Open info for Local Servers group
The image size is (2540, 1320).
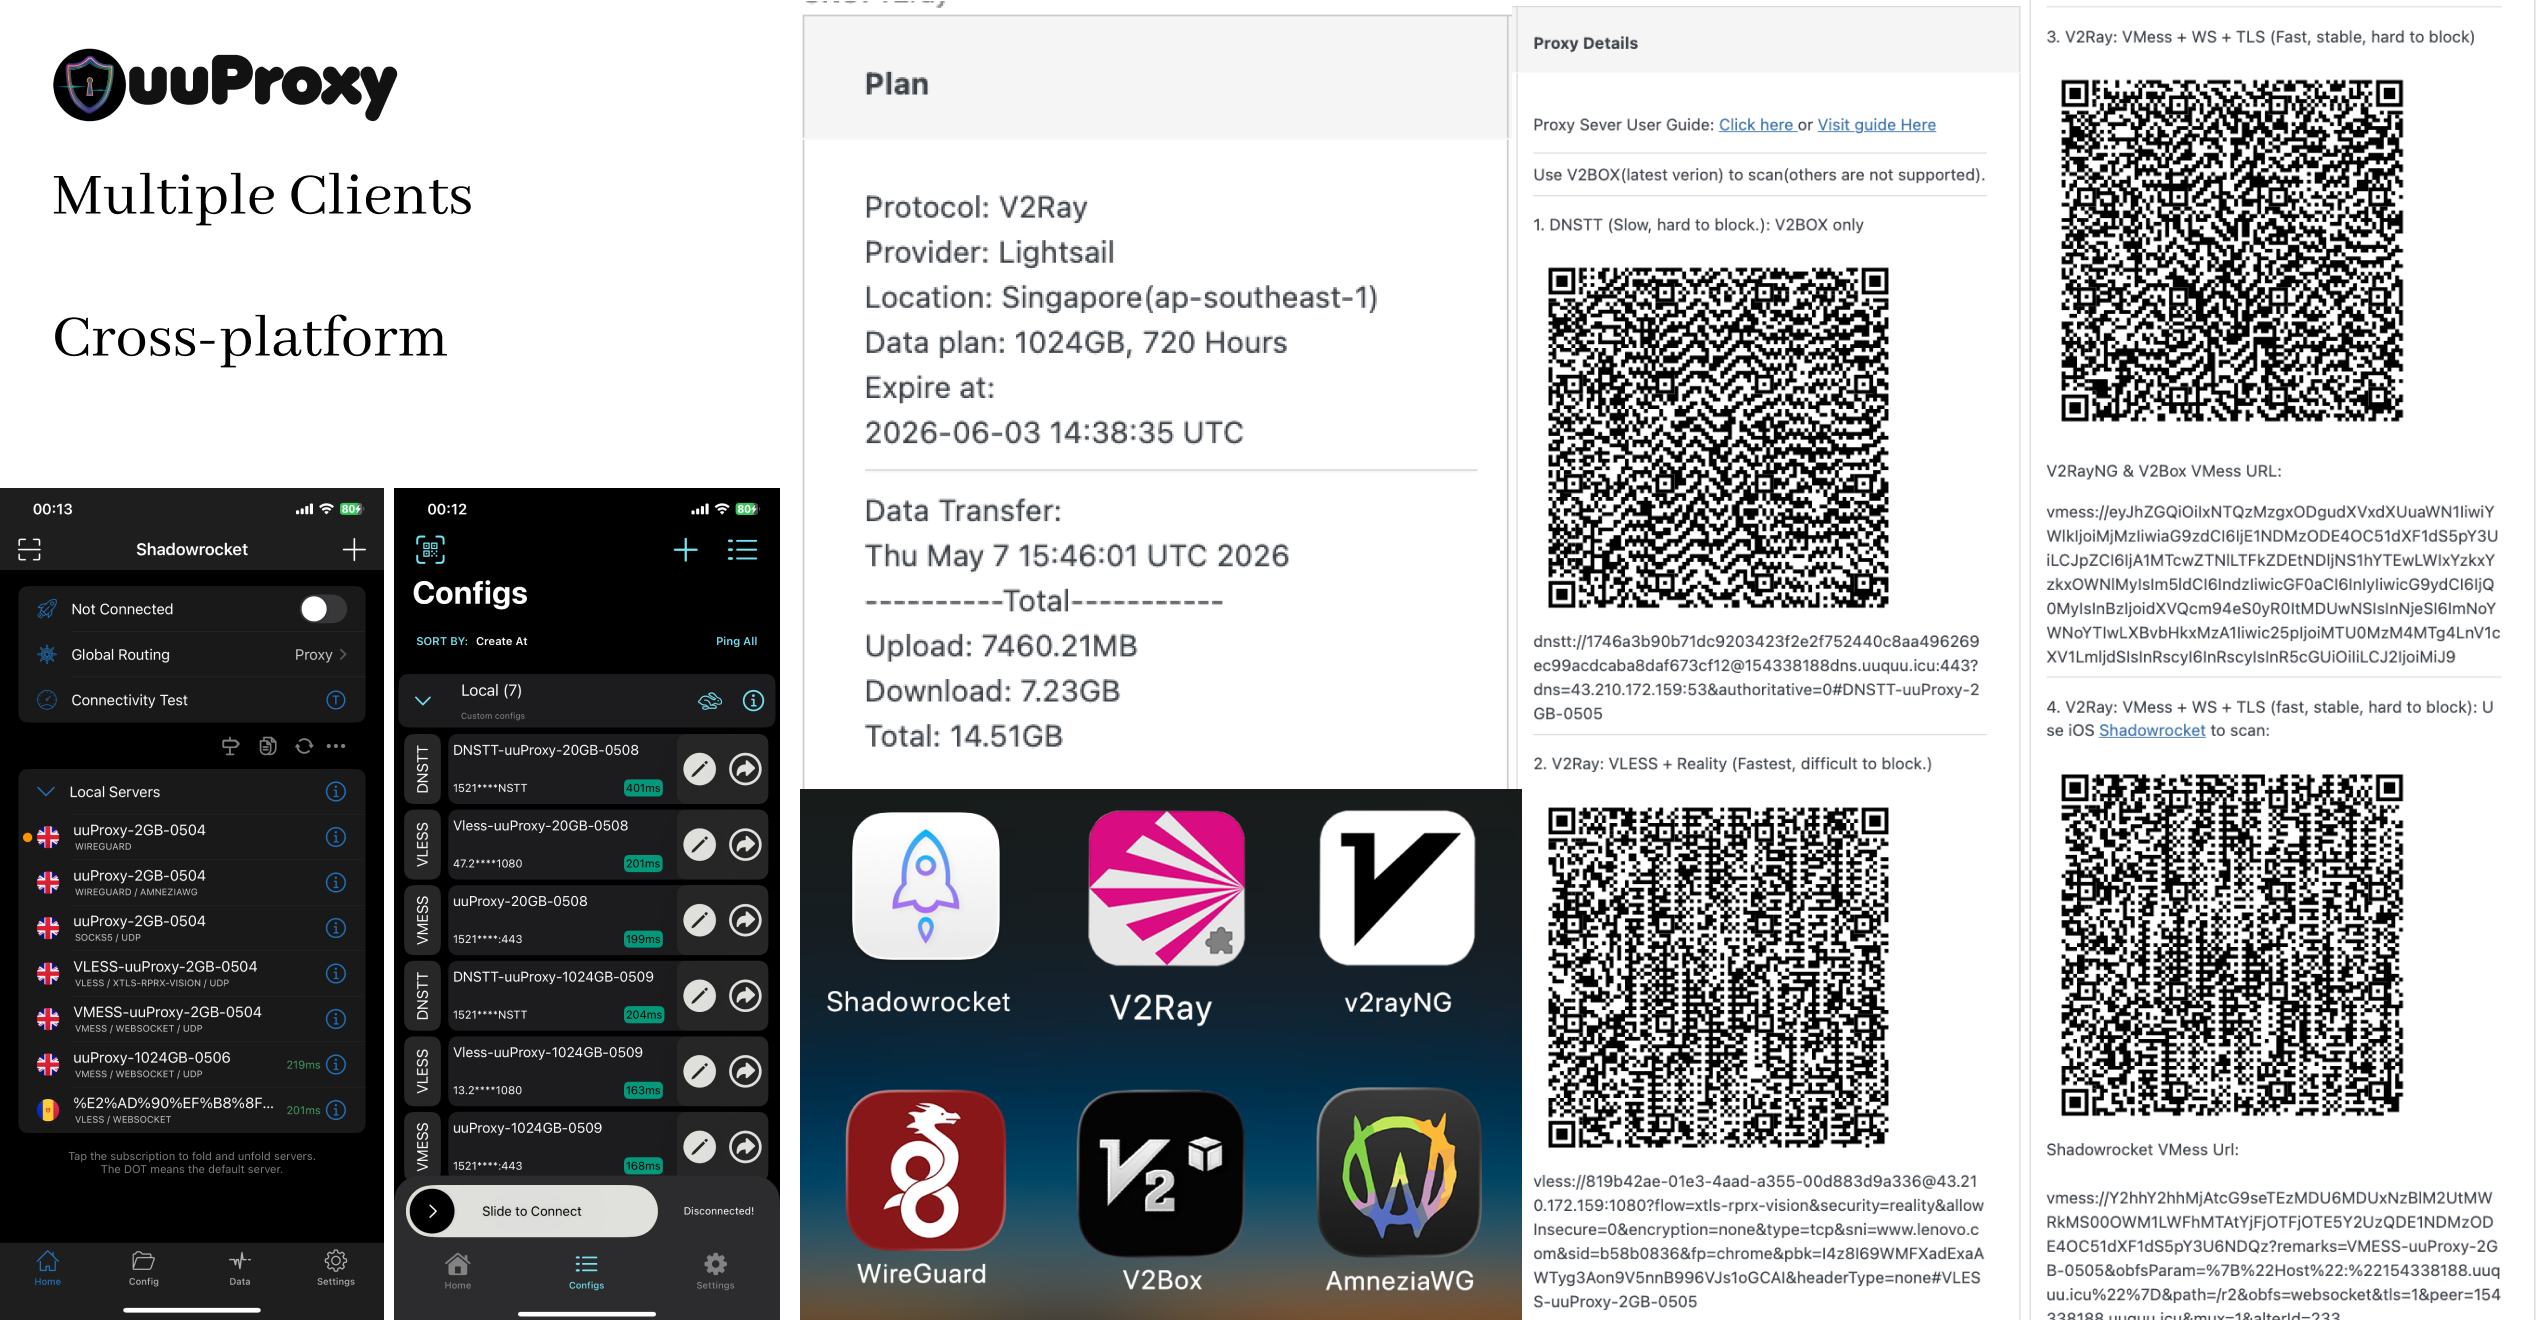tap(336, 791)
